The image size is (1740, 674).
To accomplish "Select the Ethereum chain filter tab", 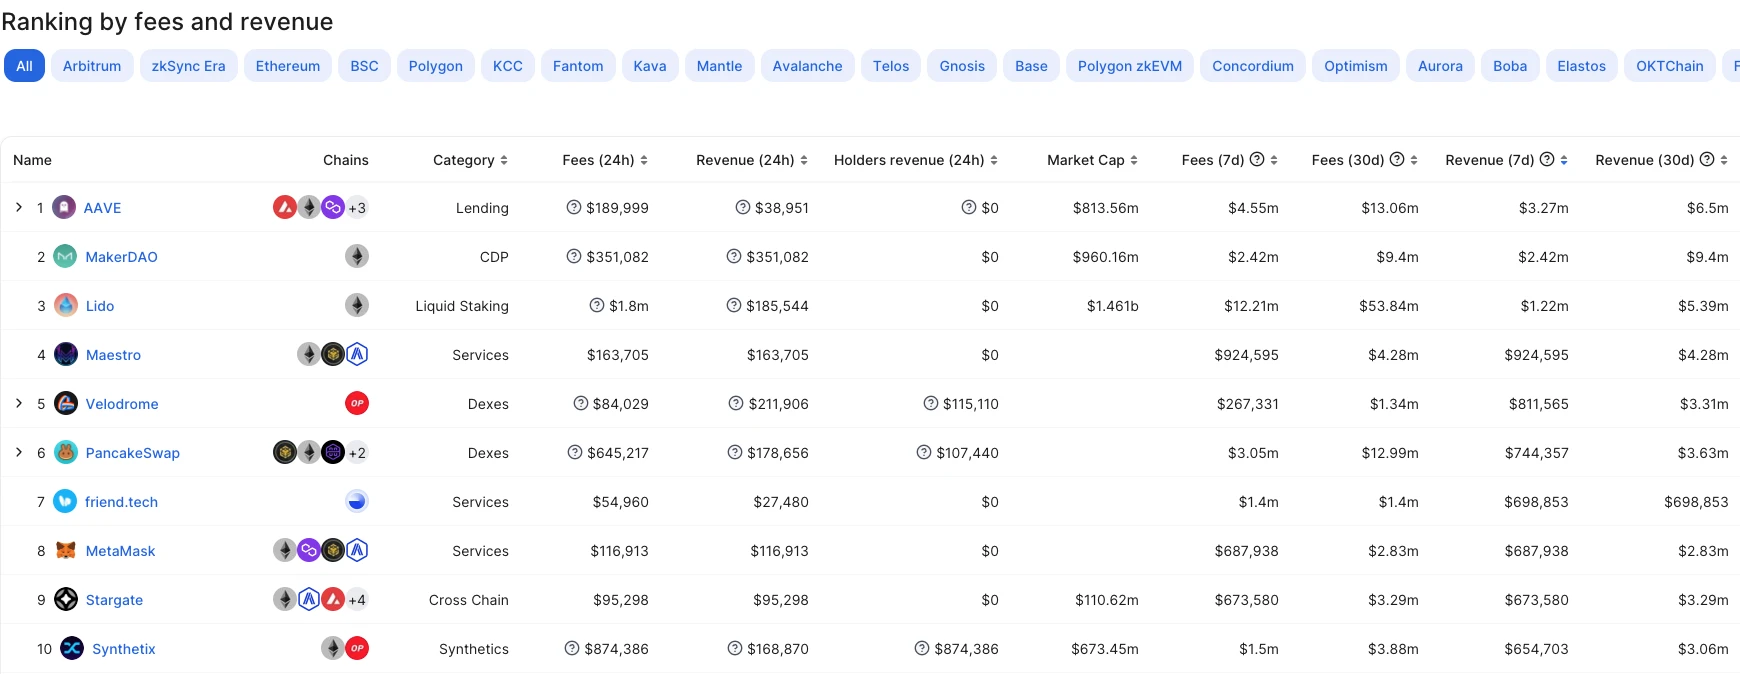I will click(x=288, y=66).
